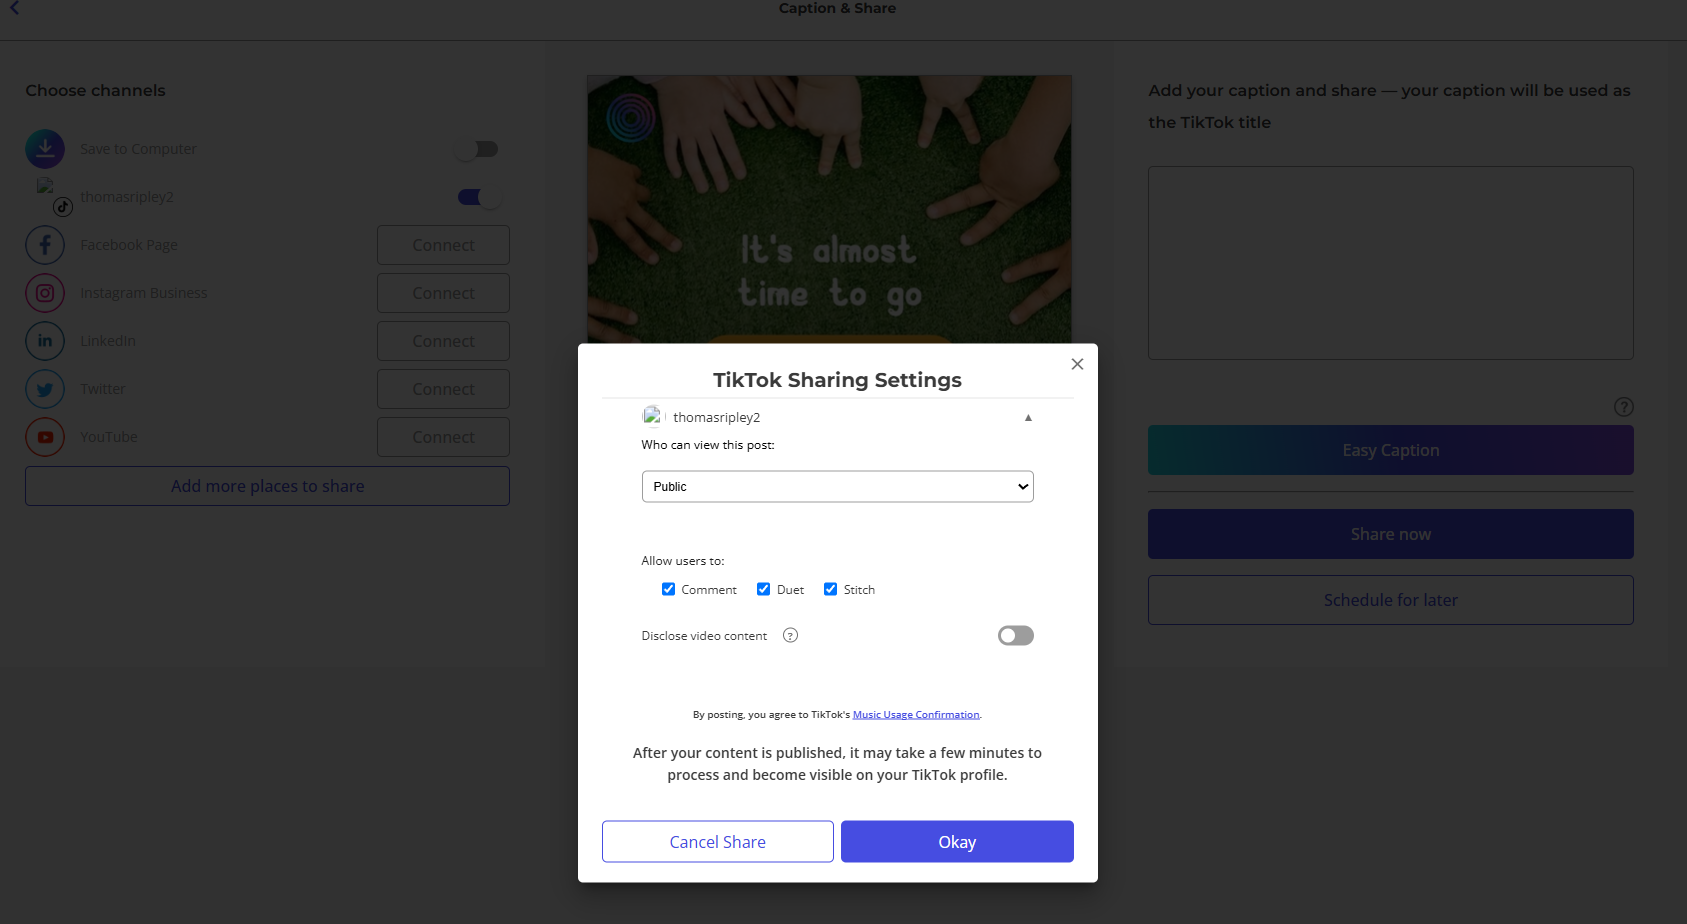Open caption help question mark icon
Image resolution: width=1687 pixels, height=924 pixels.
coord(1623,407)
